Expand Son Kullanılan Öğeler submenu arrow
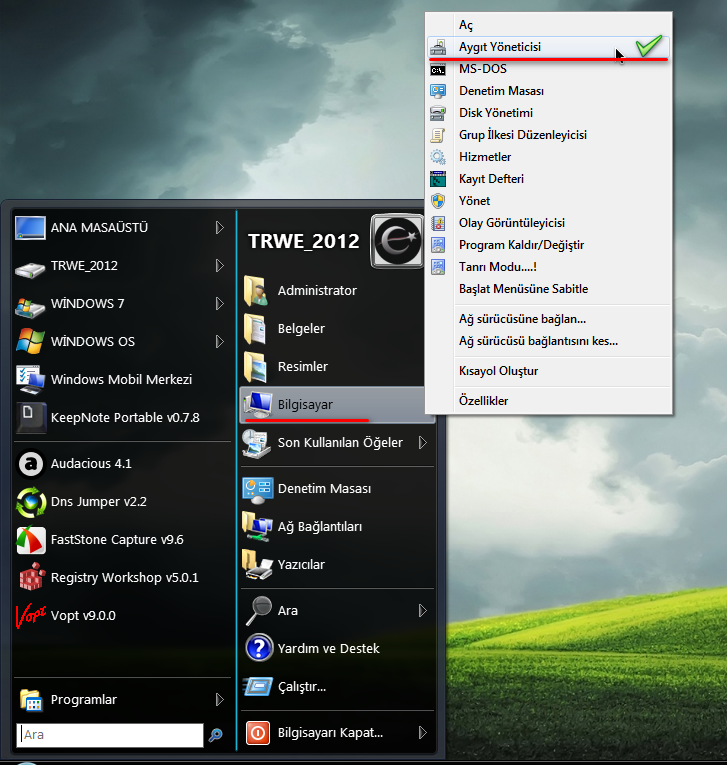 pos(423,443)
